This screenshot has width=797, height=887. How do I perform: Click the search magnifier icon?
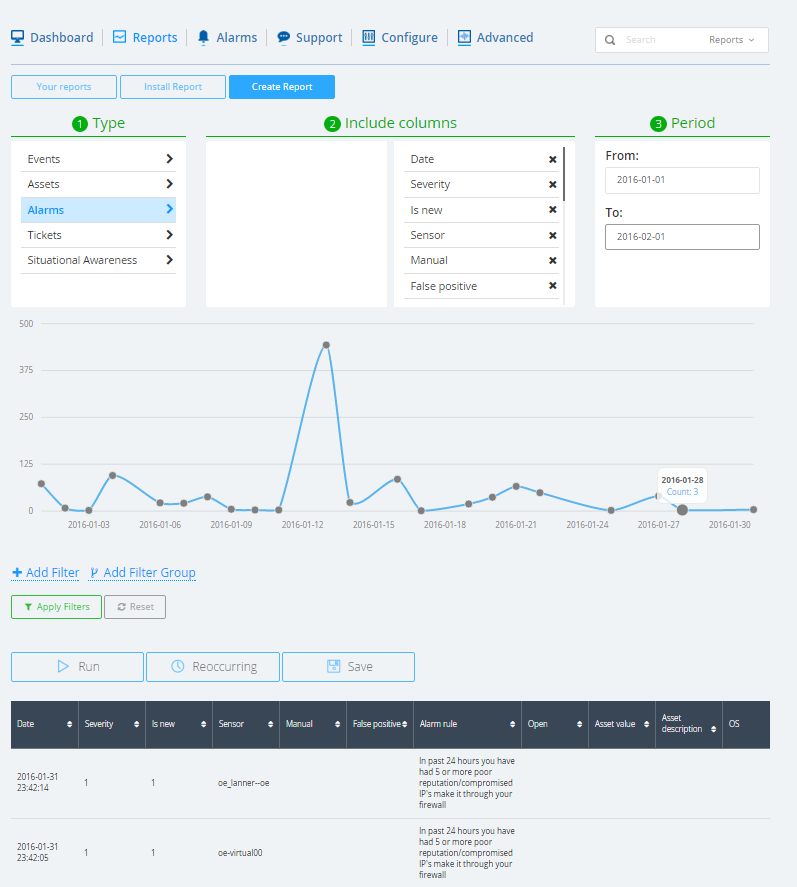[x=610, y=40]
